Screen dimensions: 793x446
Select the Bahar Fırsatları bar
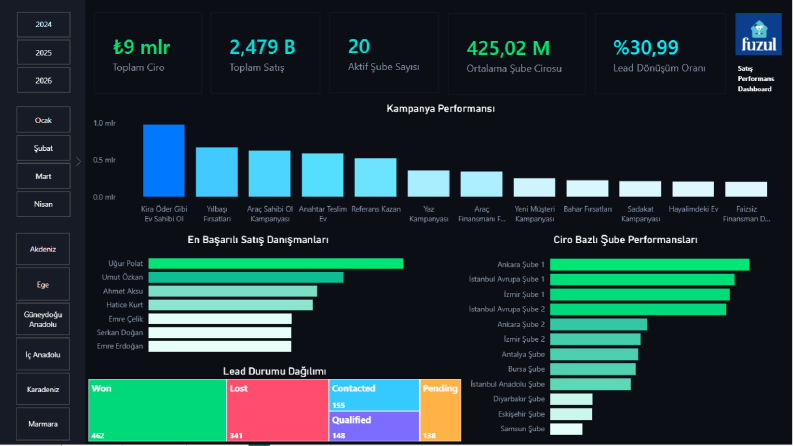coord(587,188)
